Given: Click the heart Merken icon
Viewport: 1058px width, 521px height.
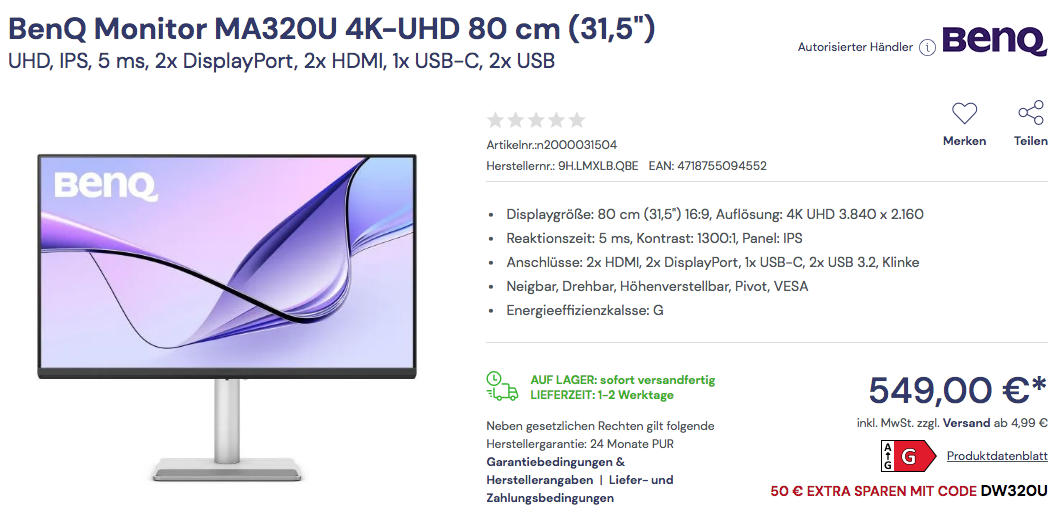Looking at the screenshot, I should [964, 113].
